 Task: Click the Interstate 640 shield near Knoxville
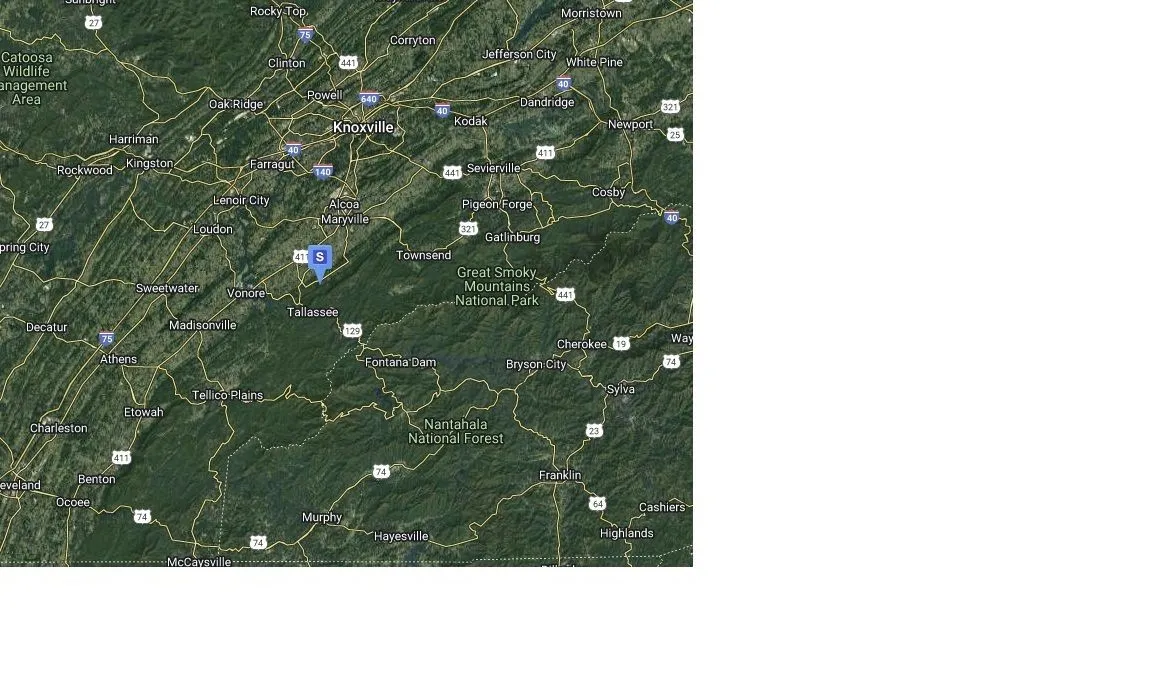pos(369,98)
